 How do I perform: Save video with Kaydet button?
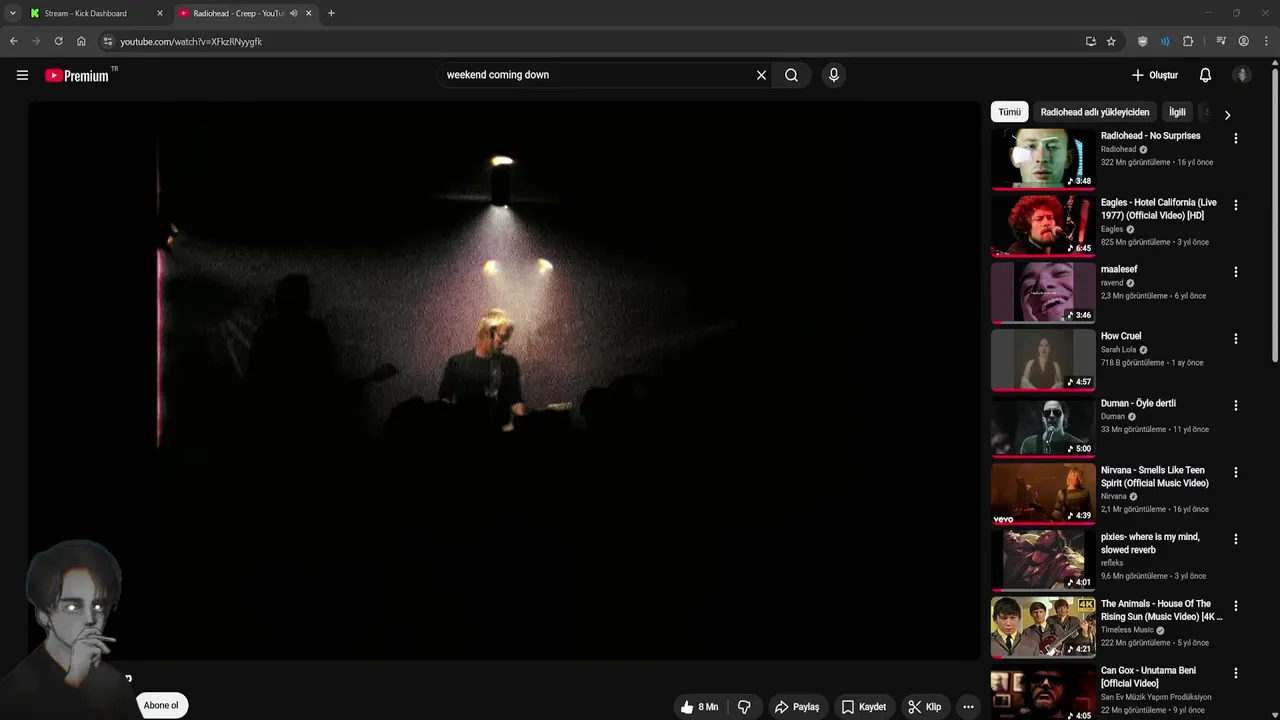pyautogui.click(x=864, y=707)
